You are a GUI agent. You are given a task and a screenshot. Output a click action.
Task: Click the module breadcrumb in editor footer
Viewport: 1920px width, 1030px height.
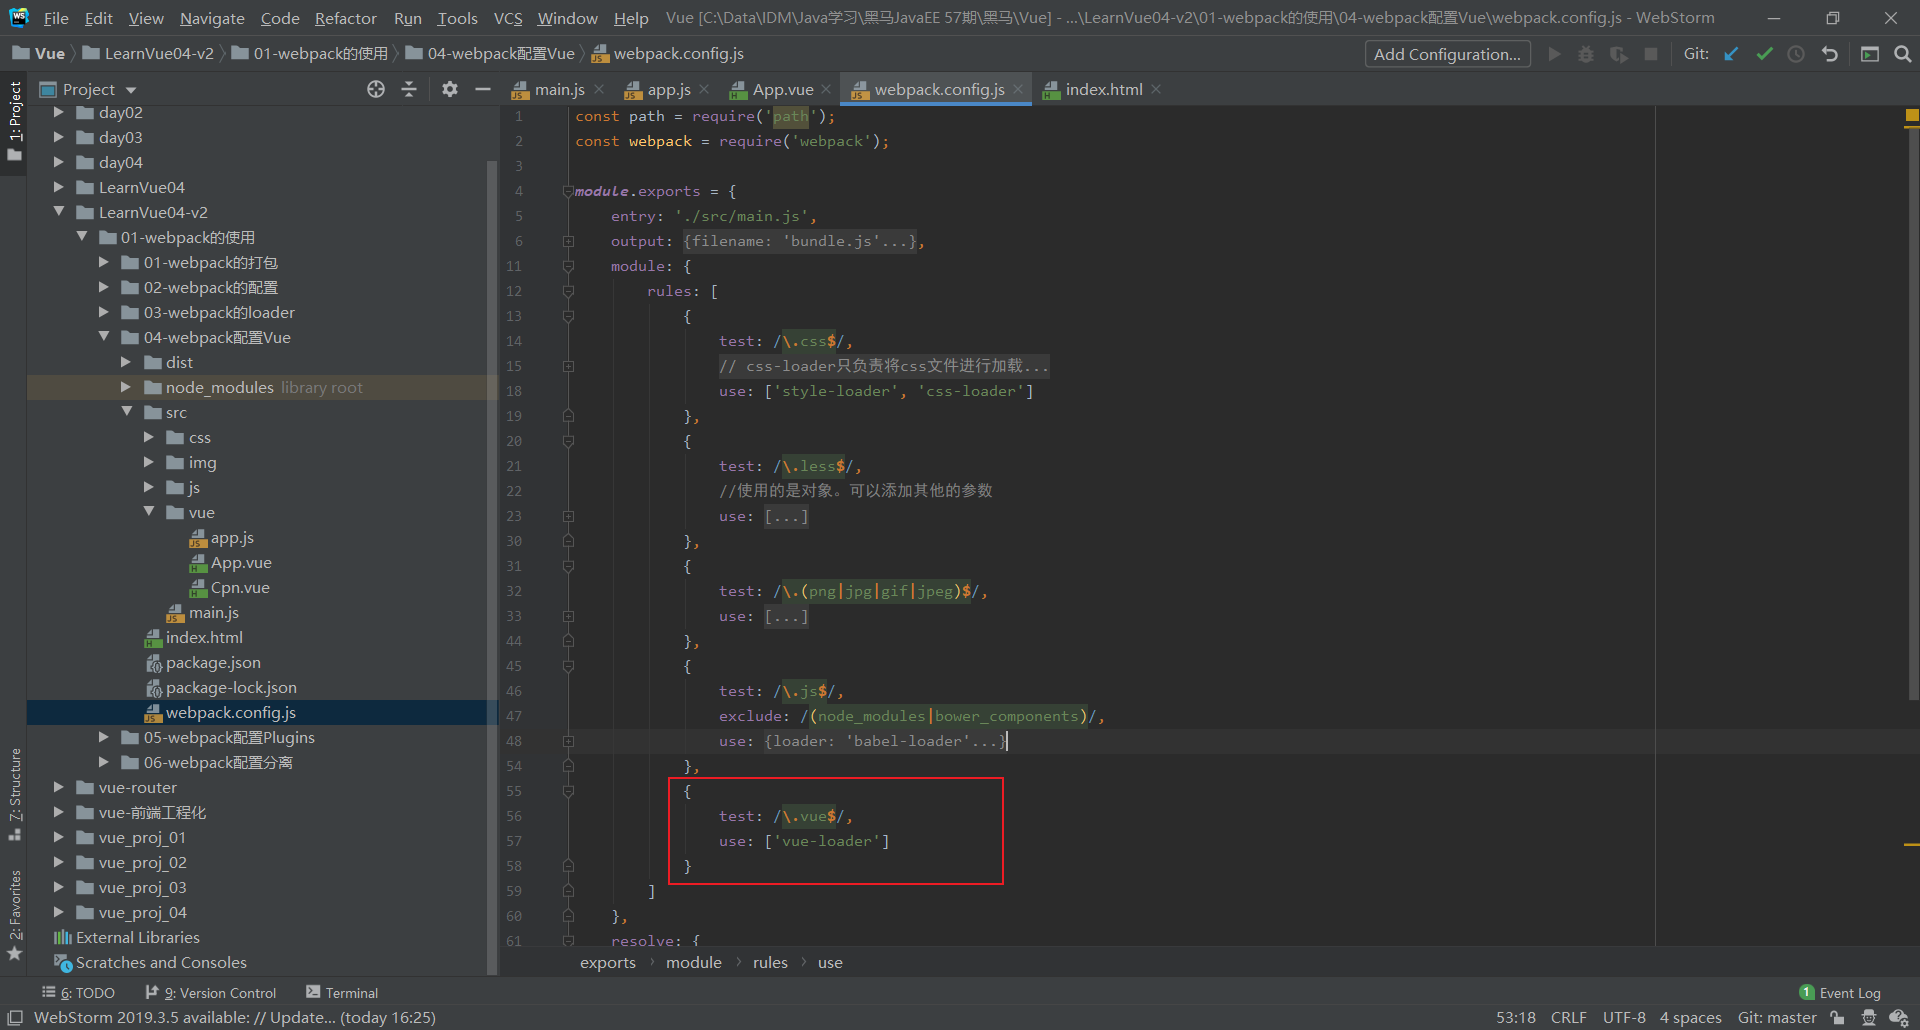693,962
